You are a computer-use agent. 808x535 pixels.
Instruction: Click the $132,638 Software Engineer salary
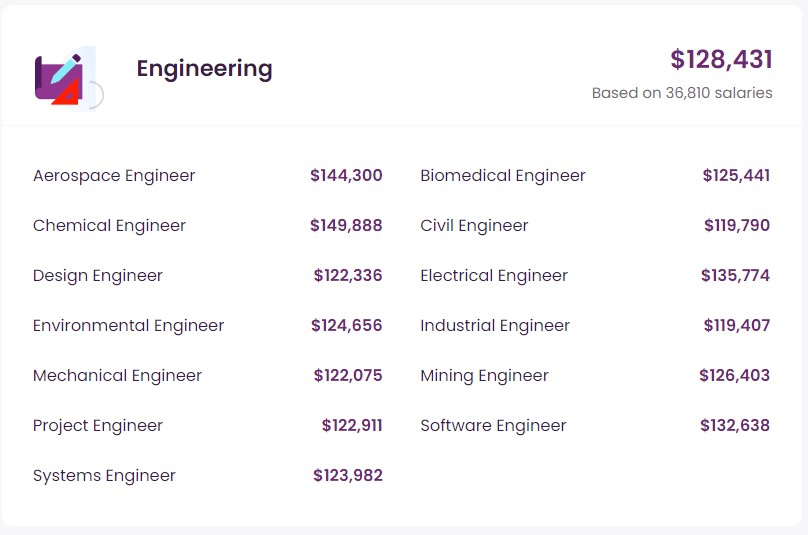click(735, 426)
